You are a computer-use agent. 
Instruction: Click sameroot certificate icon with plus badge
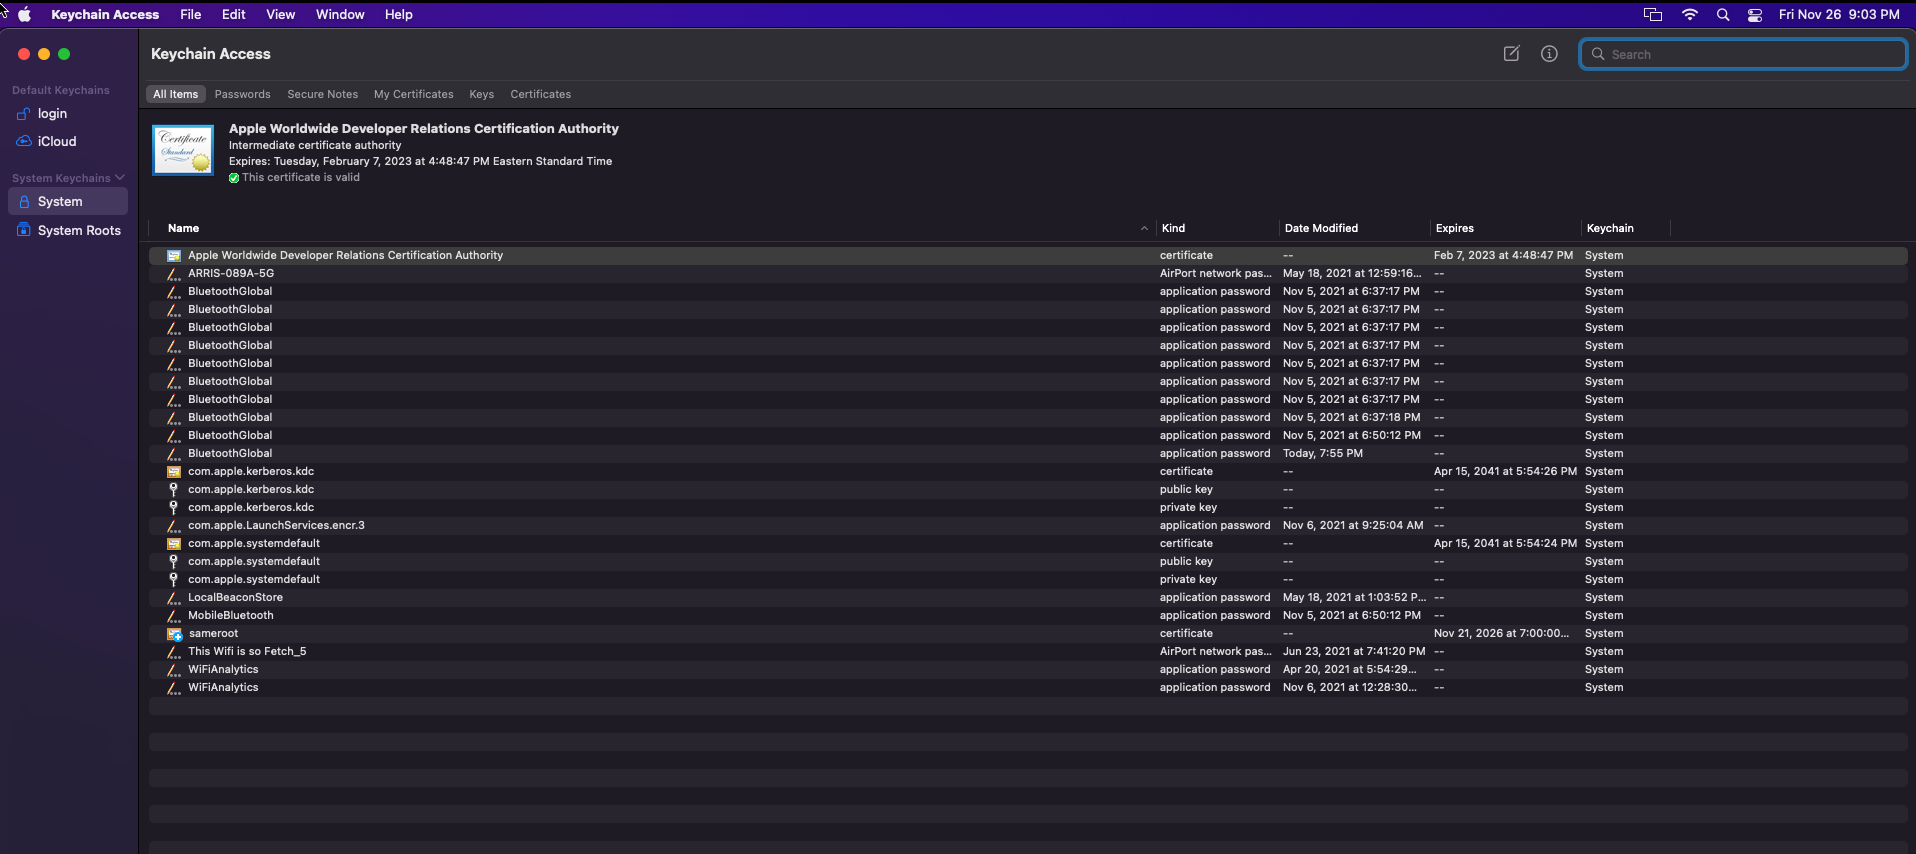coord(175,634)
